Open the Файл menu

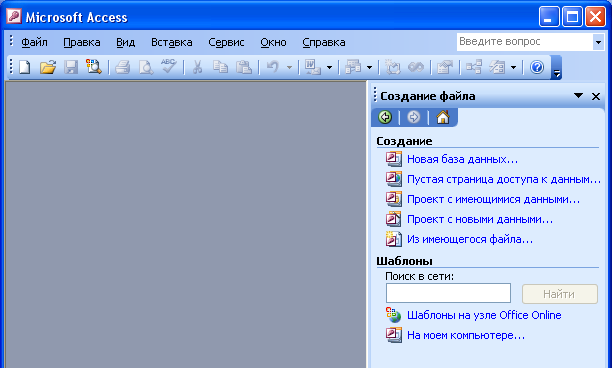[34, 42]
